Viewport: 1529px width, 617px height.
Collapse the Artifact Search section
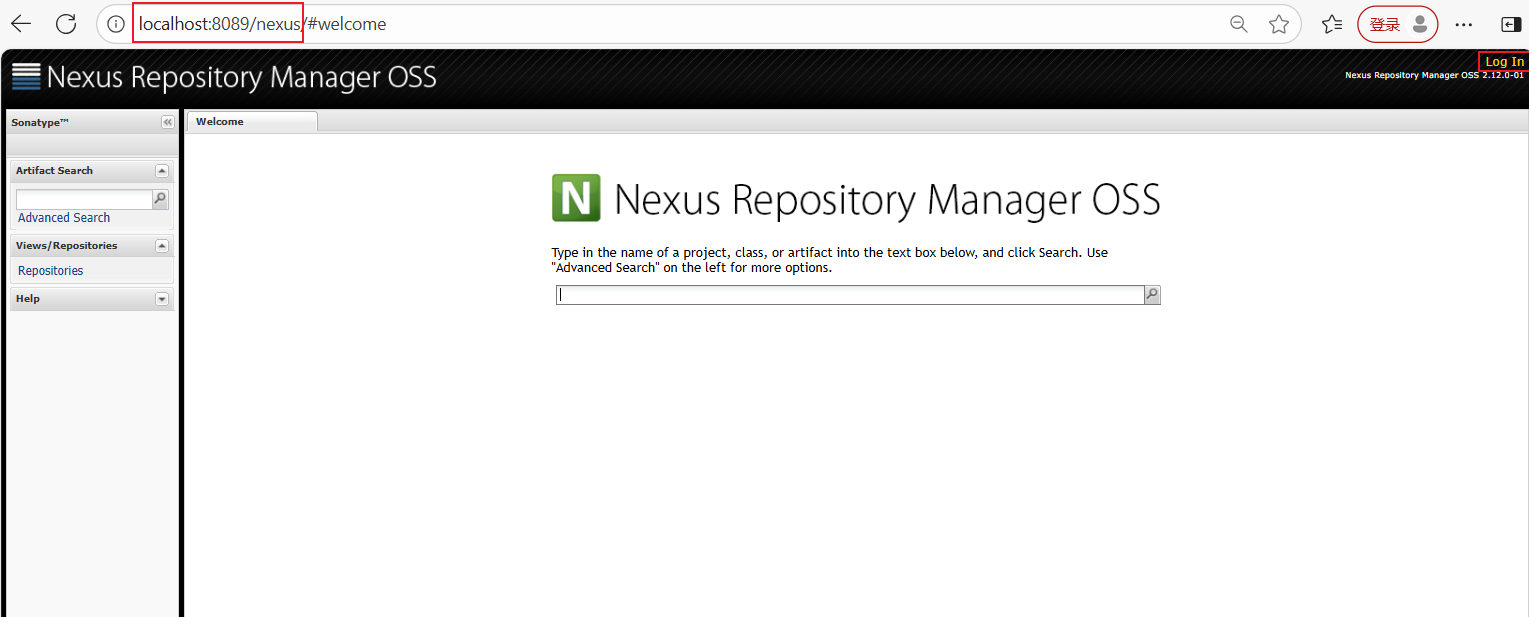tap(162, 171)
